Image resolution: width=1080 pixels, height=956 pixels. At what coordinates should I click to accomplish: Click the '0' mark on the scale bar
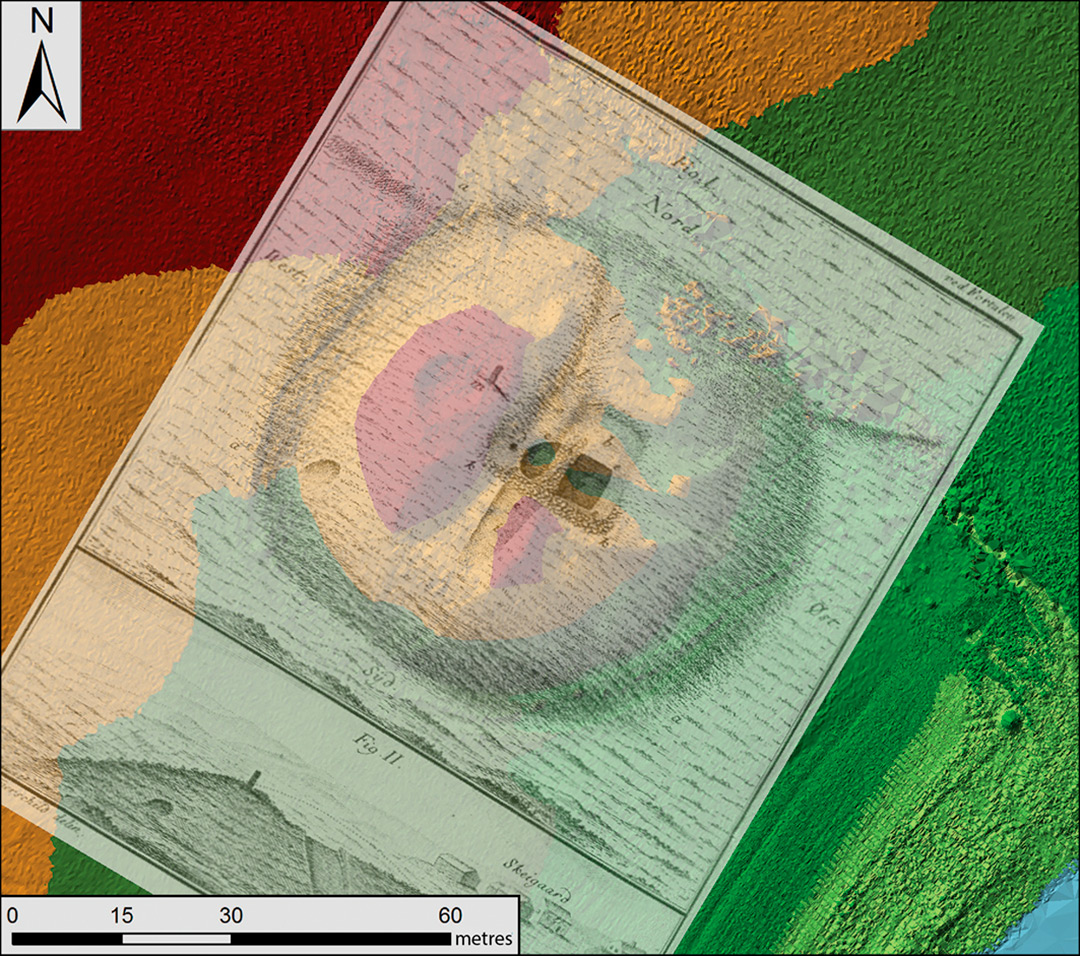point(13,915)
